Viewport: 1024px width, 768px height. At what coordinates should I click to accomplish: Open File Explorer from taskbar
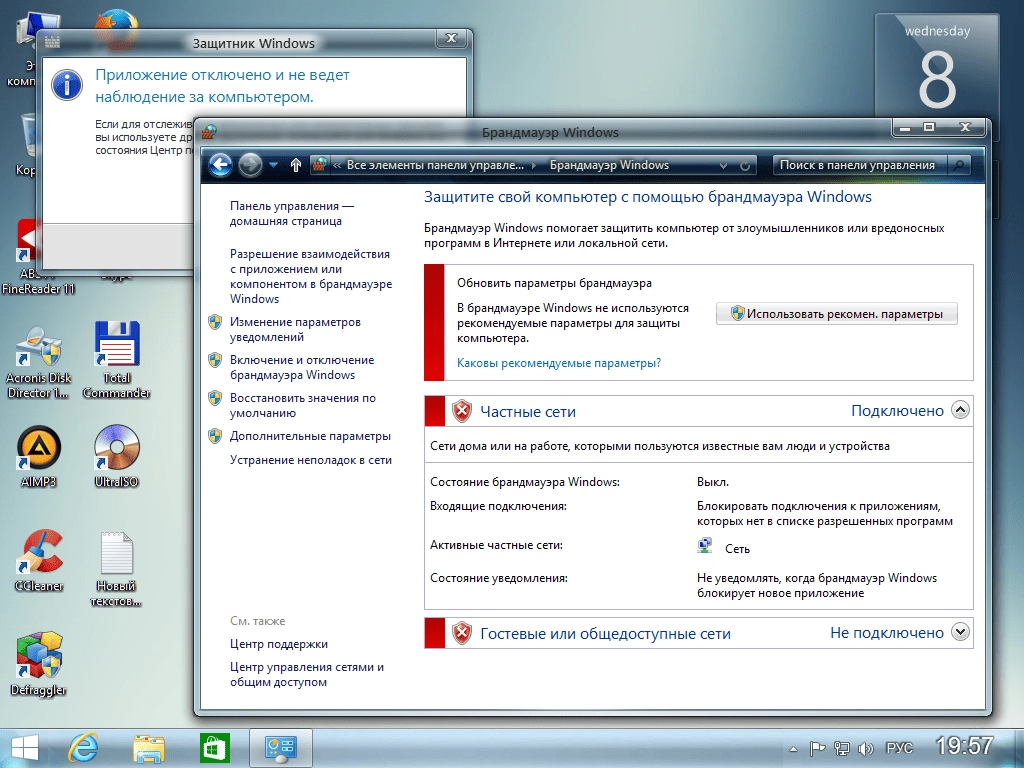point(149,748)
